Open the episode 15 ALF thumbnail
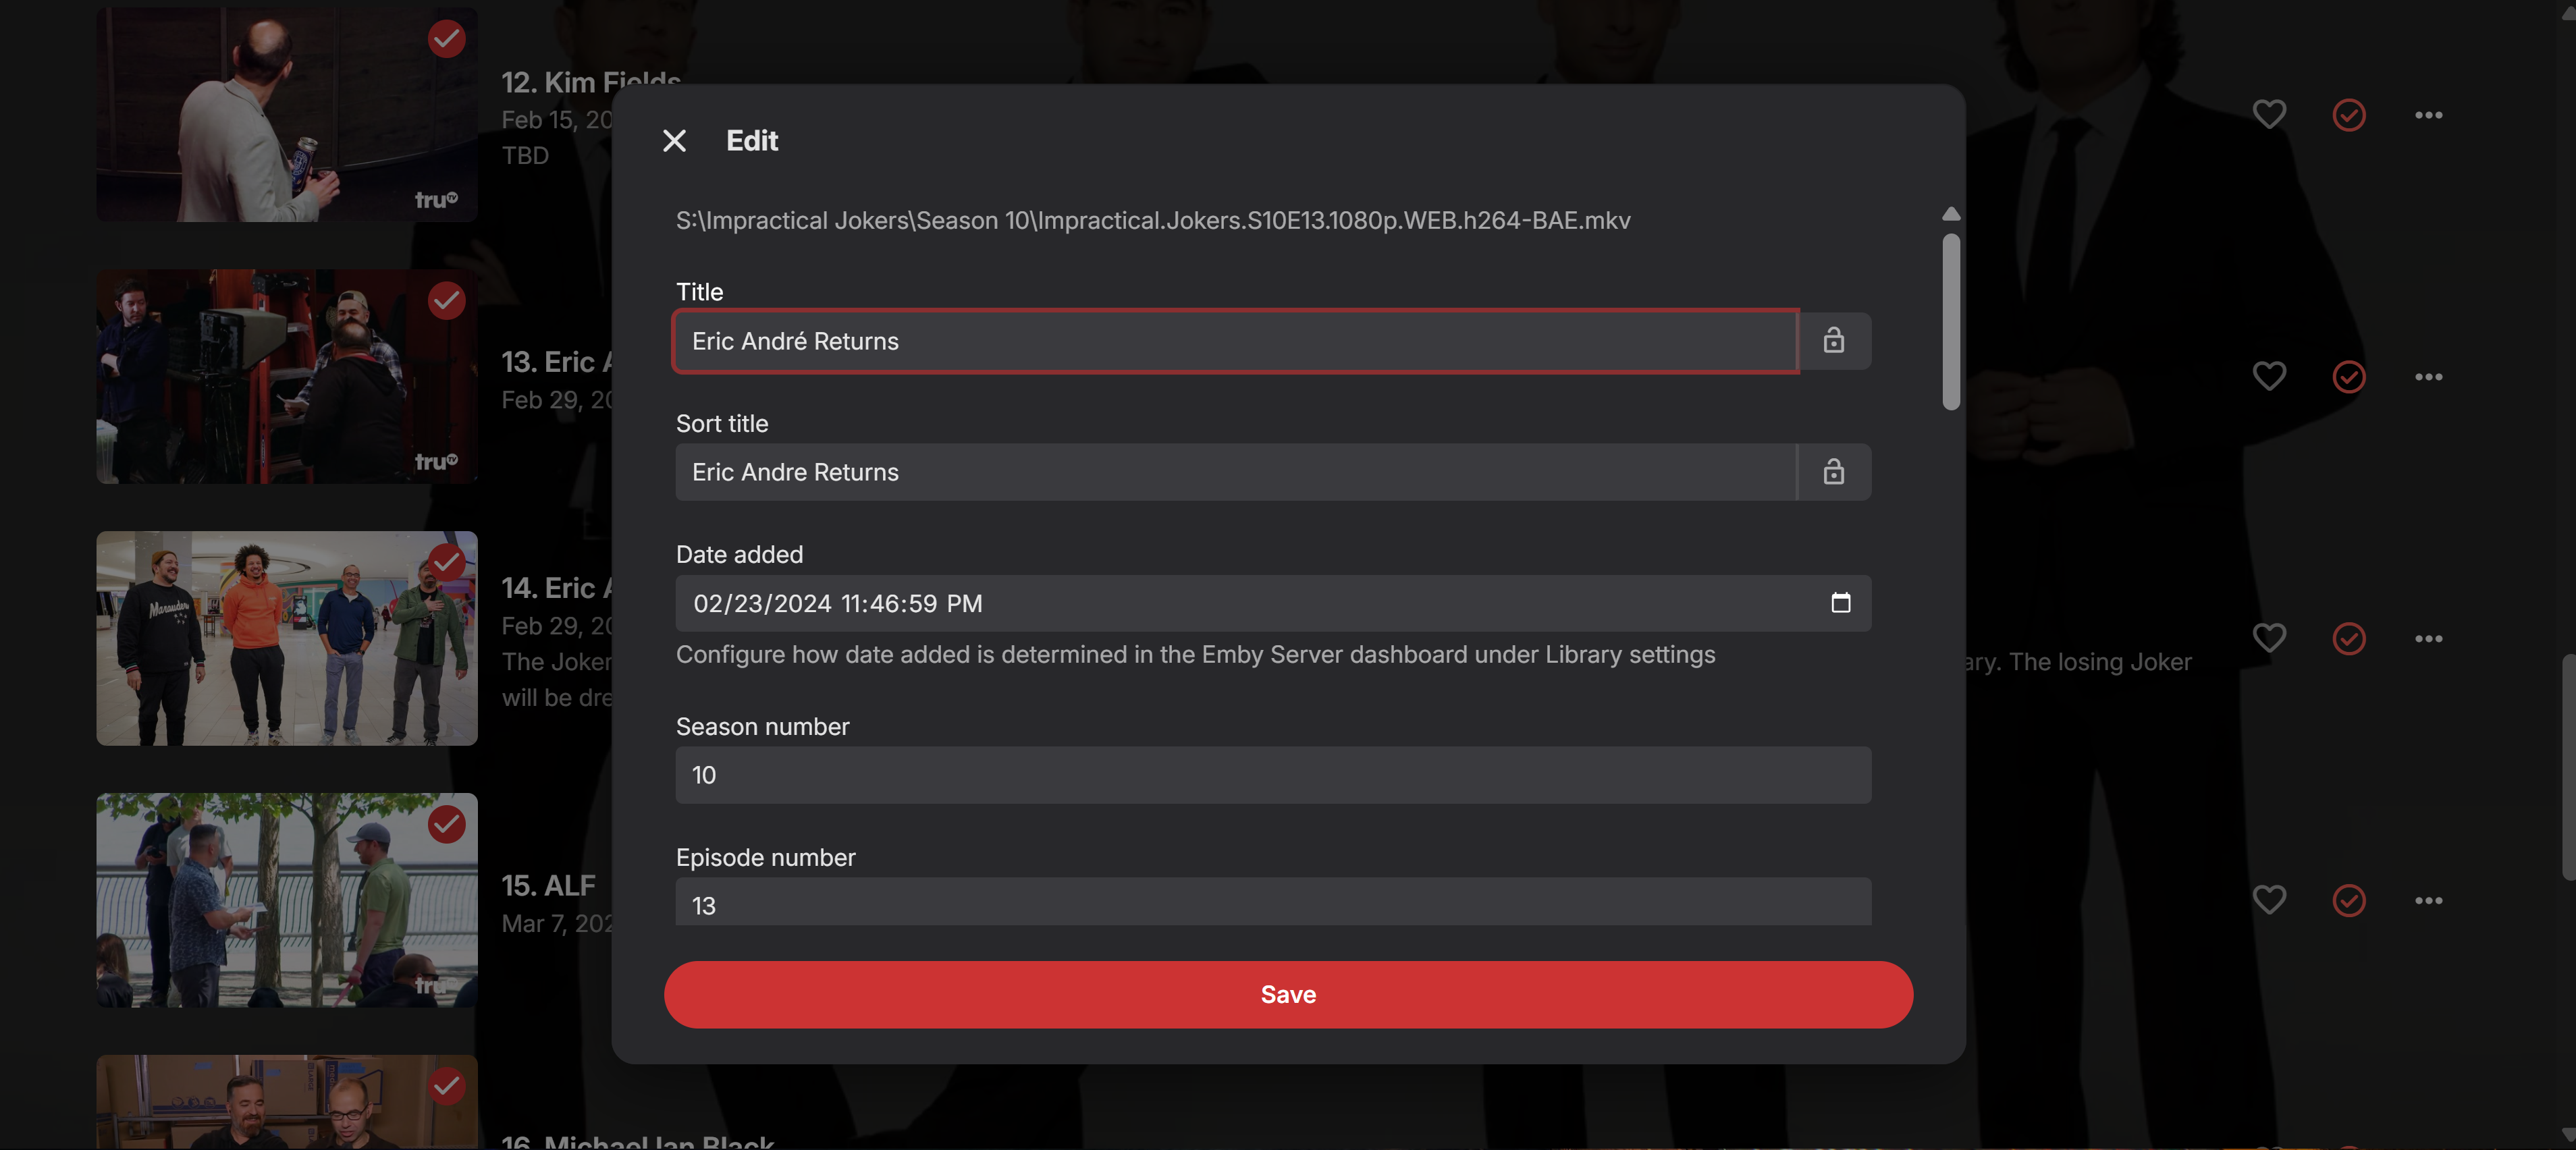Image resolution: width=2576 pixels, height=1150 pixels. [287, 900]
